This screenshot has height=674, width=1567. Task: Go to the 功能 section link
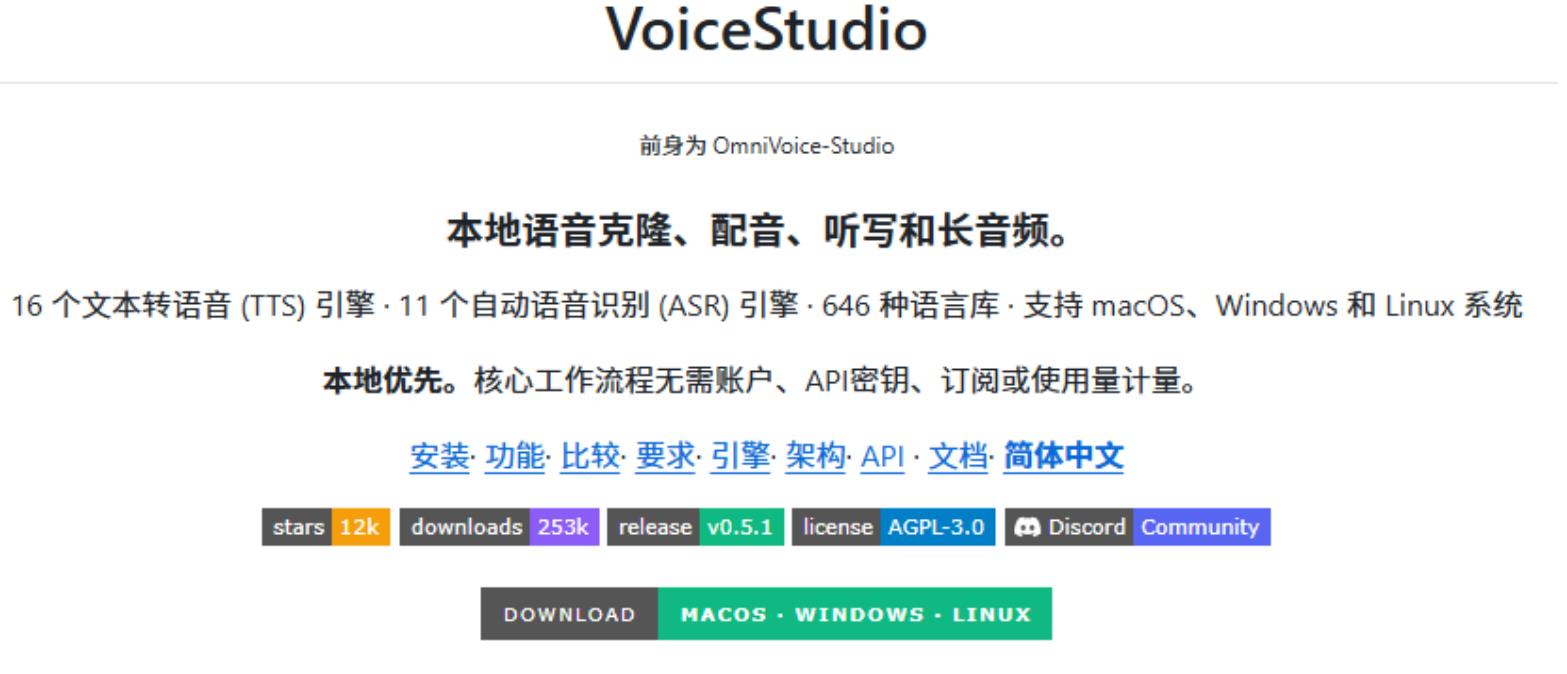coord(514,456)
